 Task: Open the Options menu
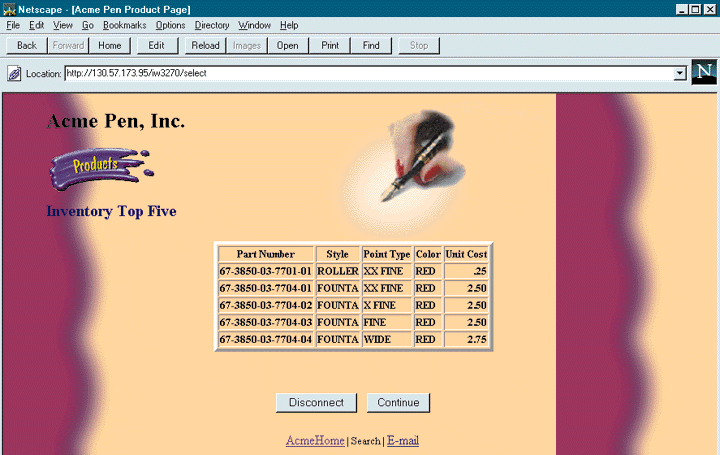click(x=170, y=25)
